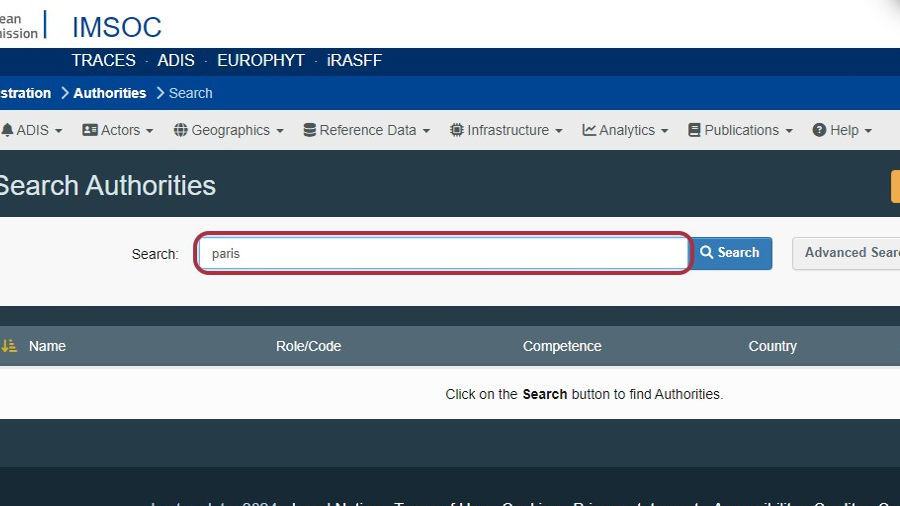Click the chart icon beside Analytics
Viewport: 900px width, 506px height.
tap(589, 130)
